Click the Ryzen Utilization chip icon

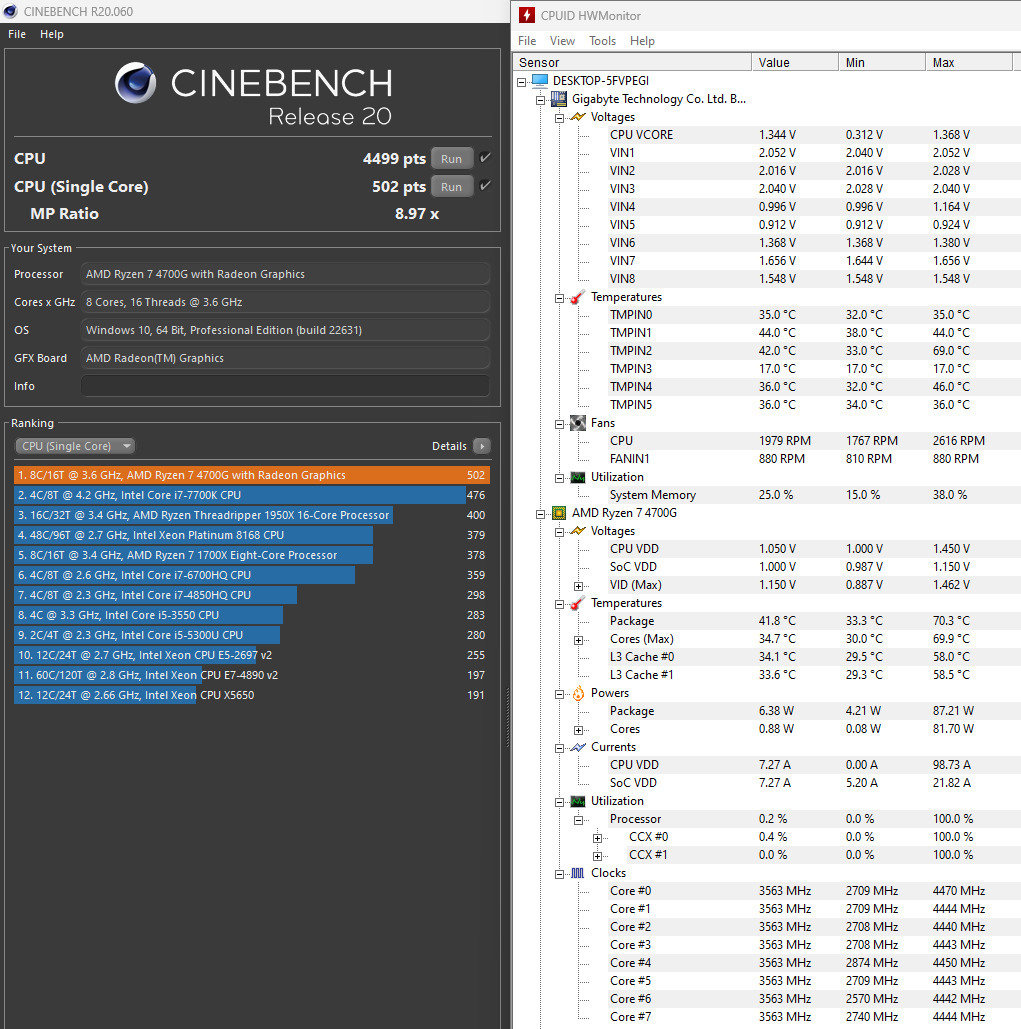[x=578, y=801]
